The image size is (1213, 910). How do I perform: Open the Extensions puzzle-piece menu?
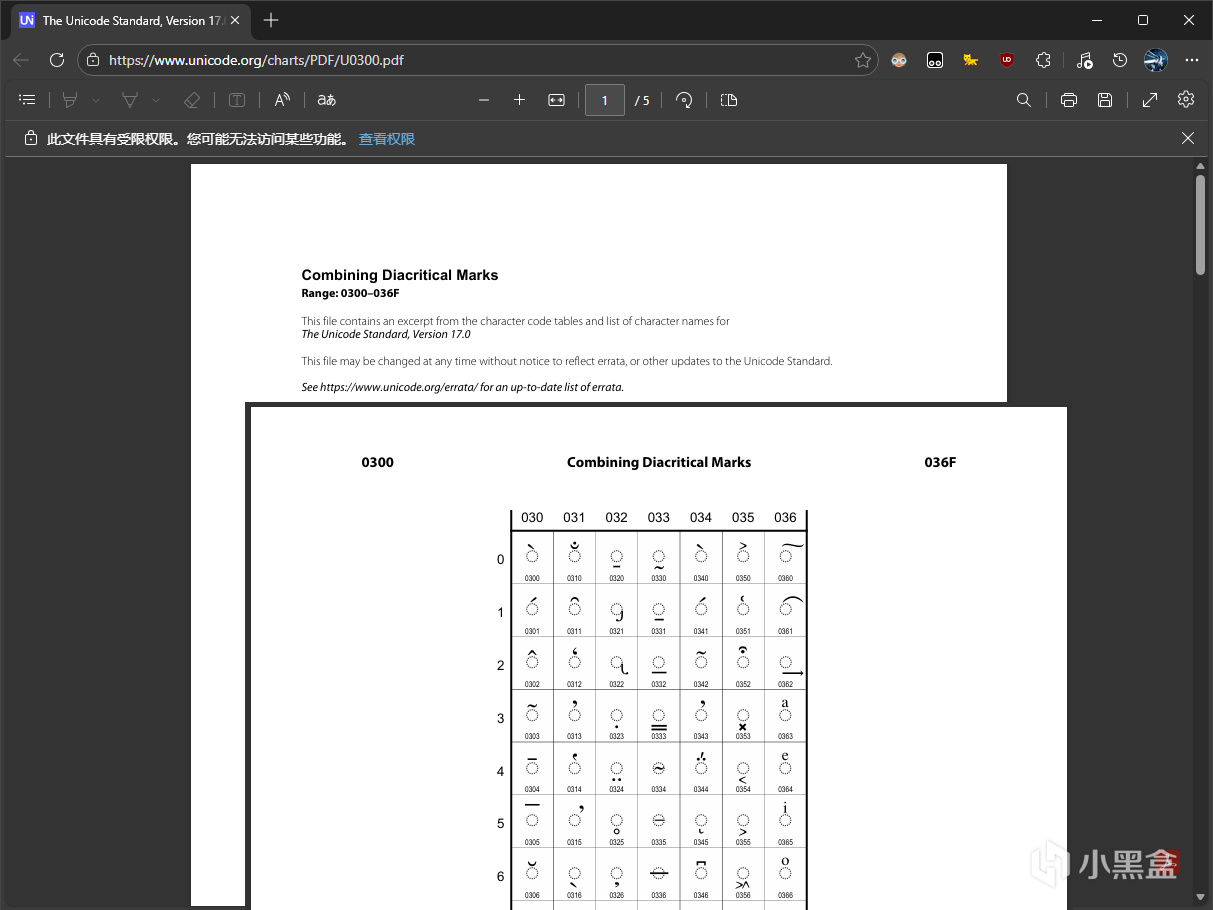pos(1043,60)
